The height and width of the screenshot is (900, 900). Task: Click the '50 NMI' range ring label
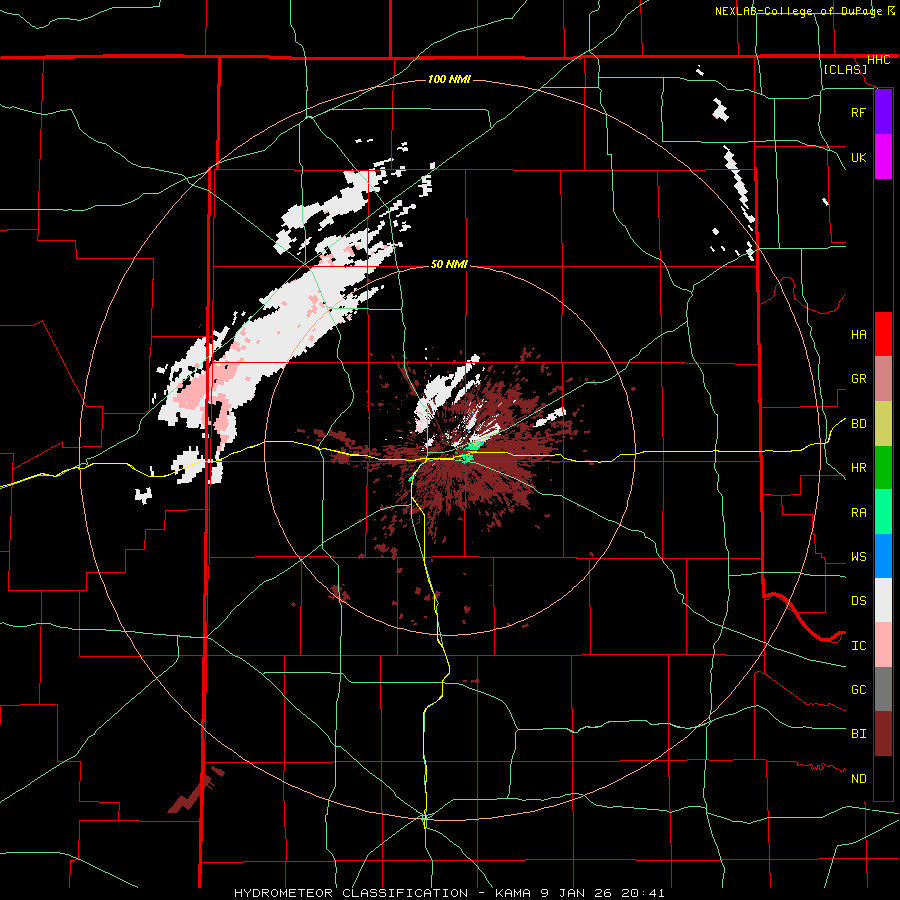tap(449, 264)
